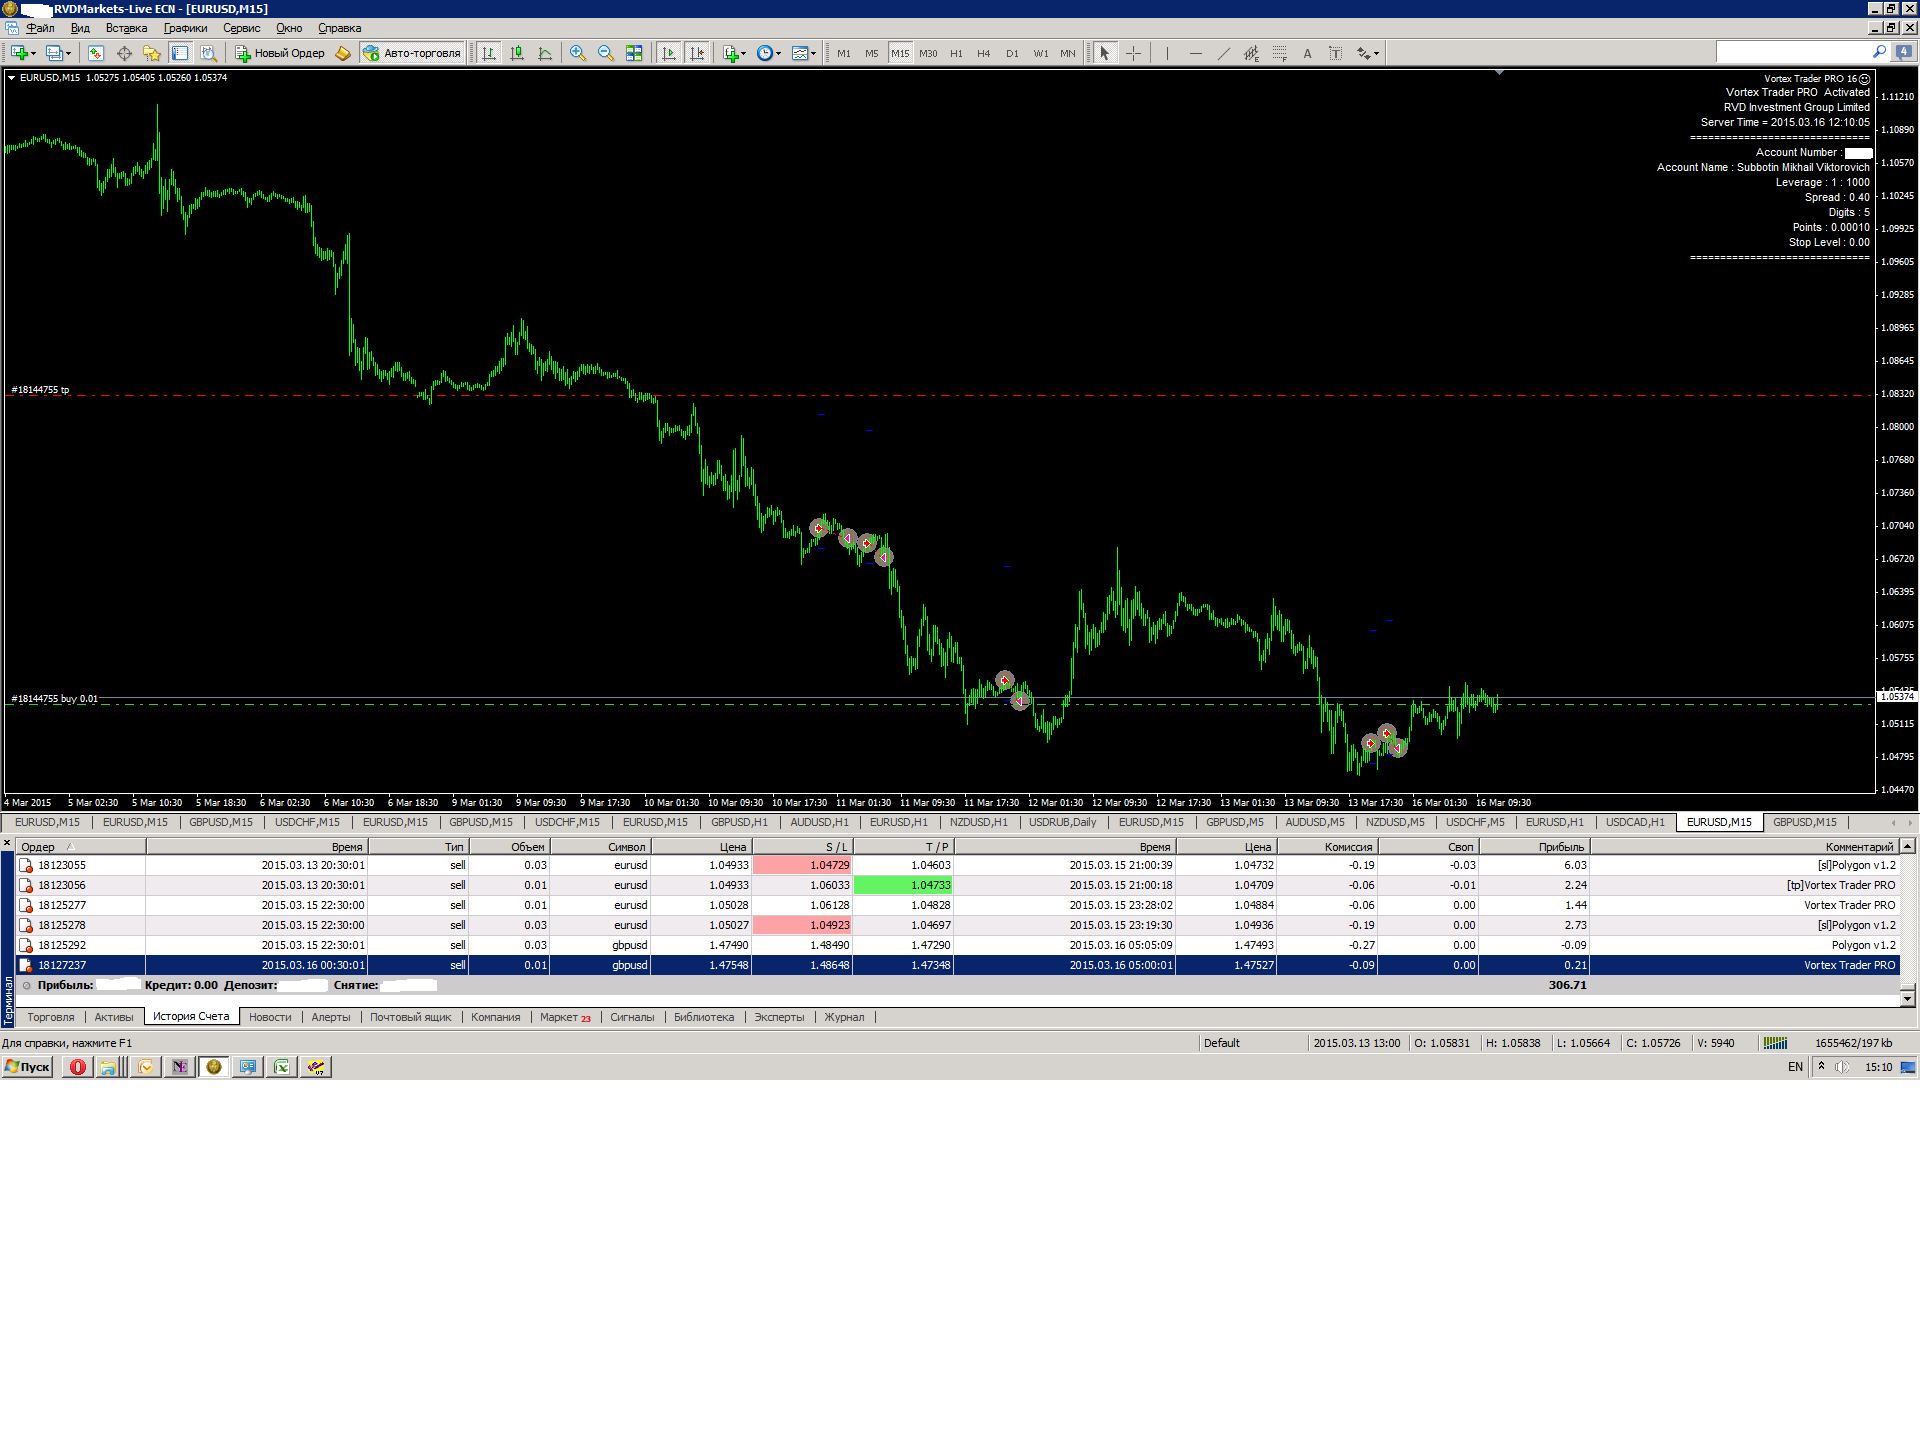Open the Торговля terminal tab
Image resolution: width=1920 pixels, height=1448 pixels.
(51, 1017)
